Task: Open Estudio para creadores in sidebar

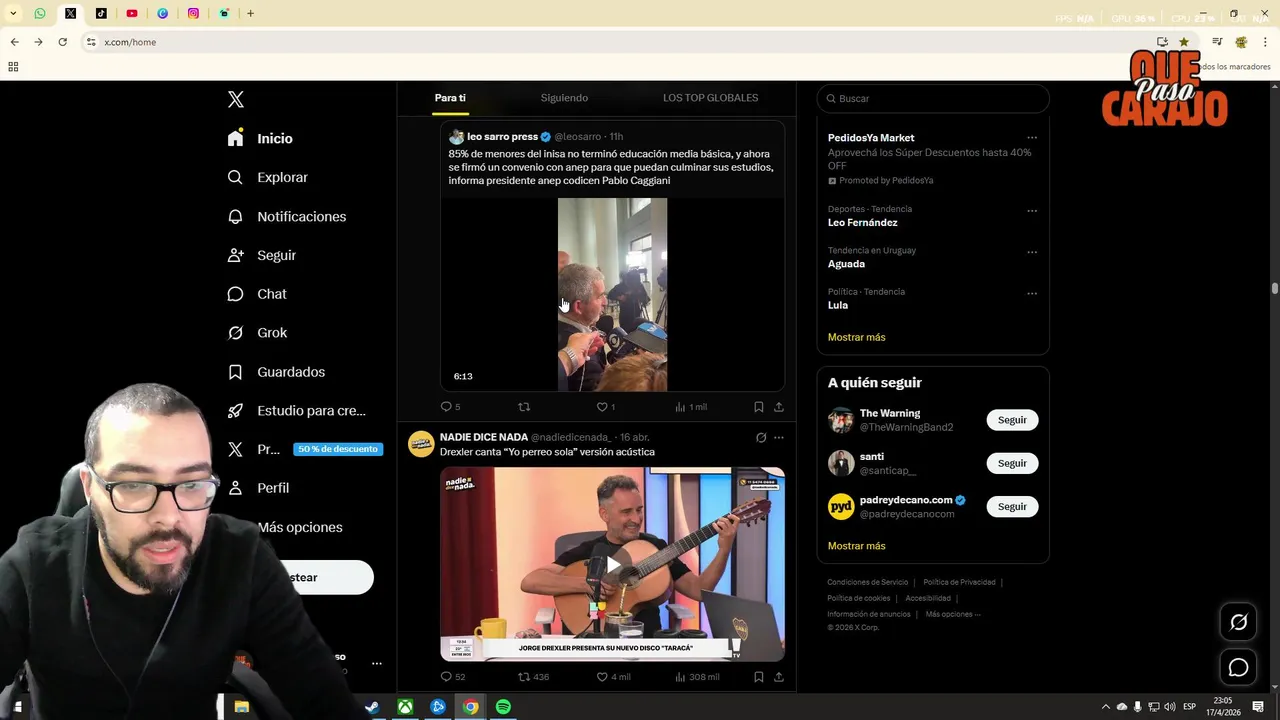Action: [296, 411]
